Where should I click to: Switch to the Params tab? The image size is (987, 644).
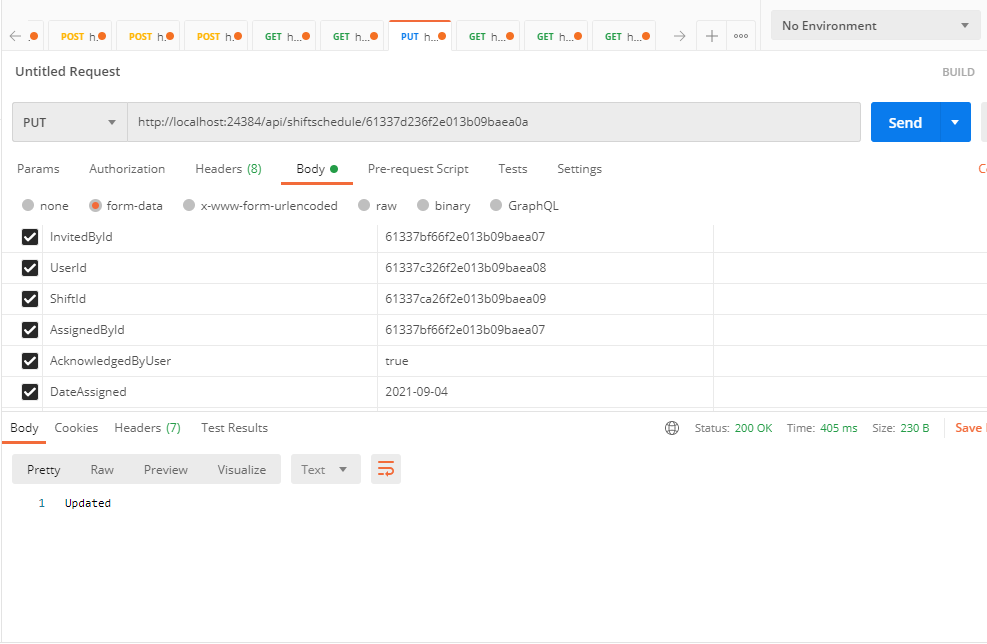coord(38,169)
